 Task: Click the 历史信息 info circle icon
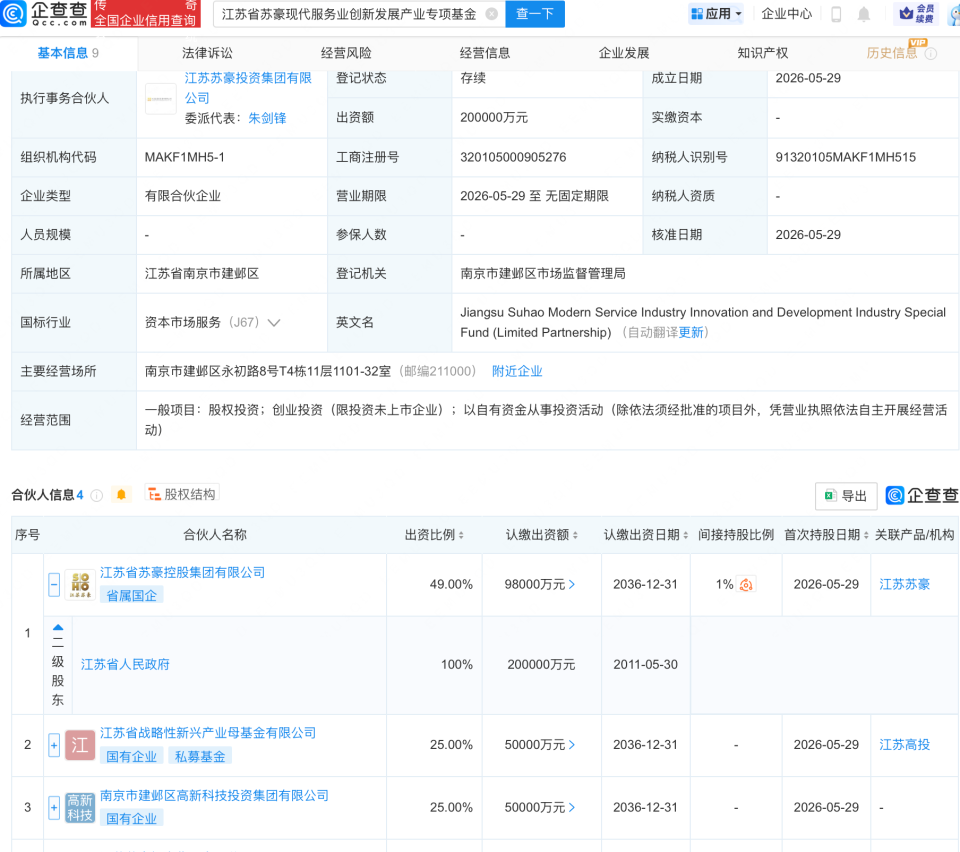(x=931, y=54)
